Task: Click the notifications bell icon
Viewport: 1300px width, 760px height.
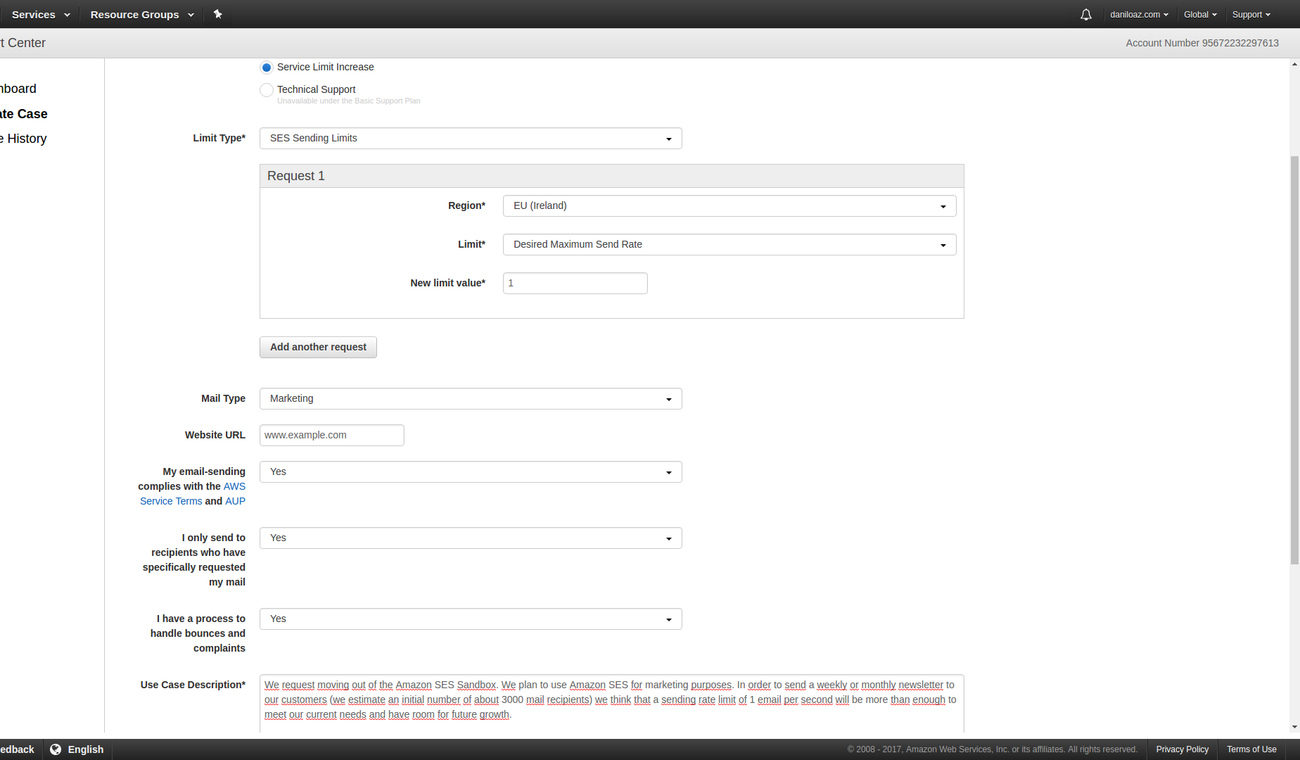Action: point(1086,14)
